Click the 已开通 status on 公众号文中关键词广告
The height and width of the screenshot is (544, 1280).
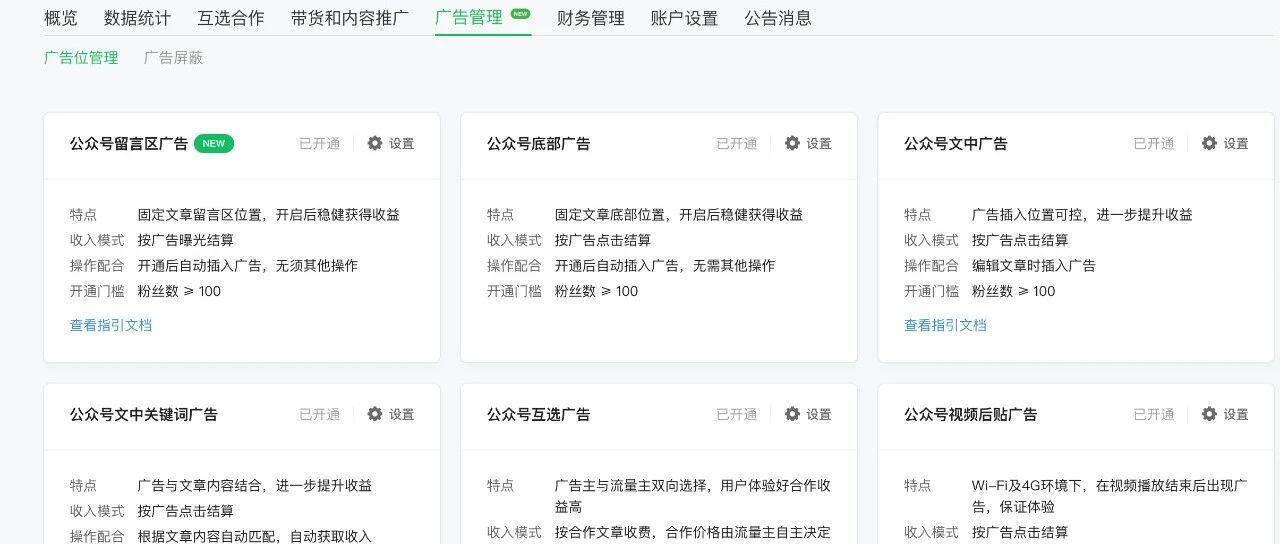[x=319, y=415]
